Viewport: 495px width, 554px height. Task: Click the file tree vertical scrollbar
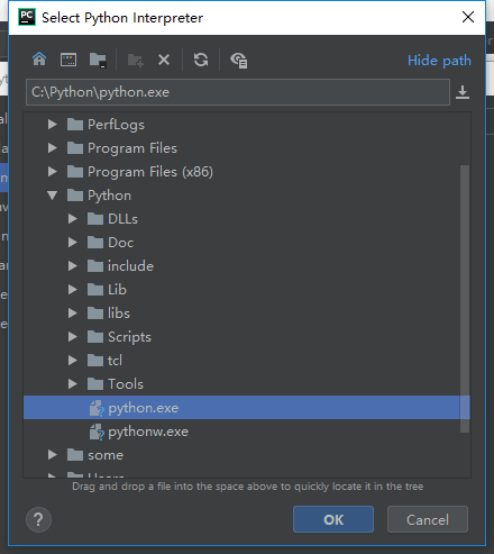coord(465,299)
